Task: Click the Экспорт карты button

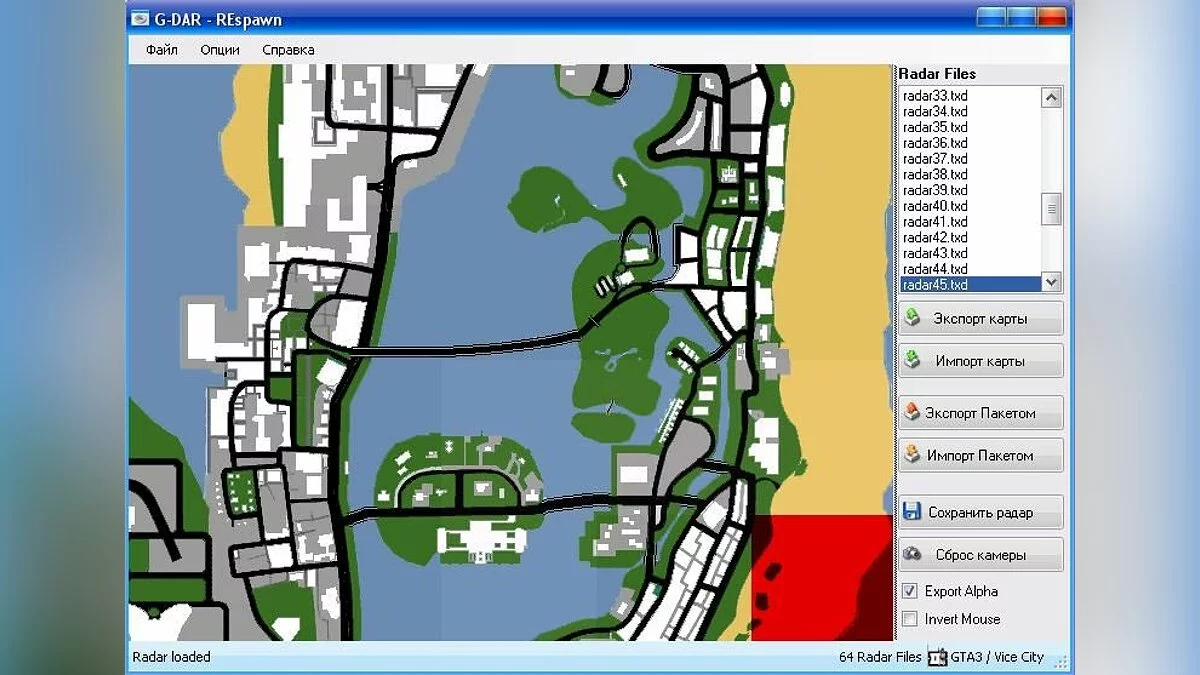Action: pos(981,319)
